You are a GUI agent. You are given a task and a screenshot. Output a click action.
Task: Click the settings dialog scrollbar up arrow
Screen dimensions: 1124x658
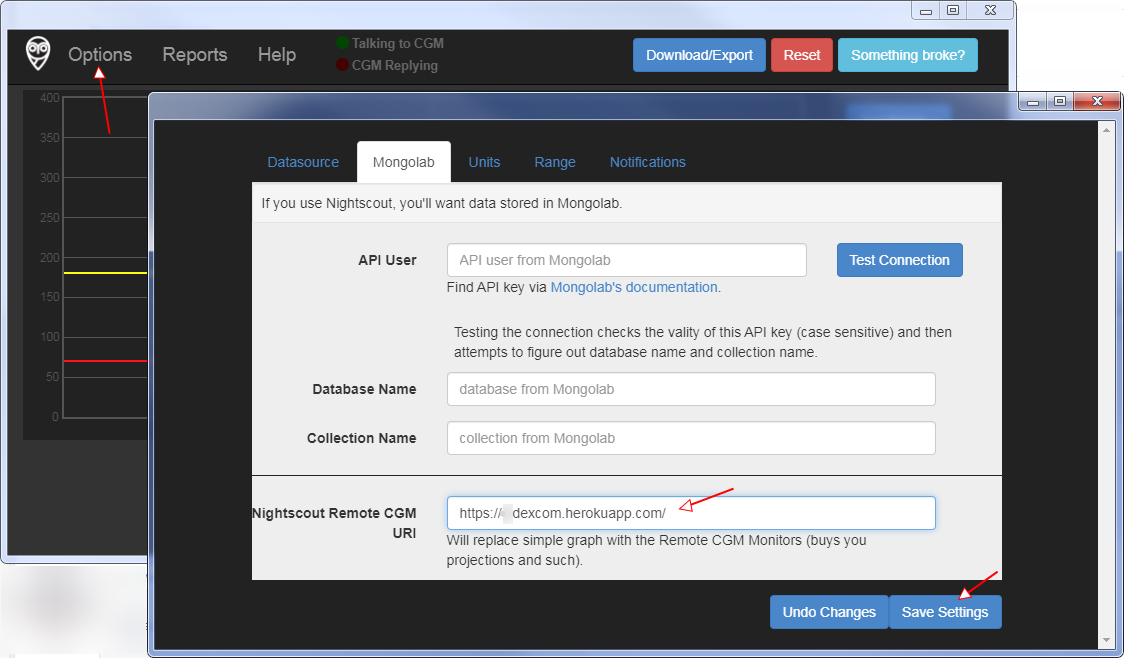click(x=1106, y=130)
